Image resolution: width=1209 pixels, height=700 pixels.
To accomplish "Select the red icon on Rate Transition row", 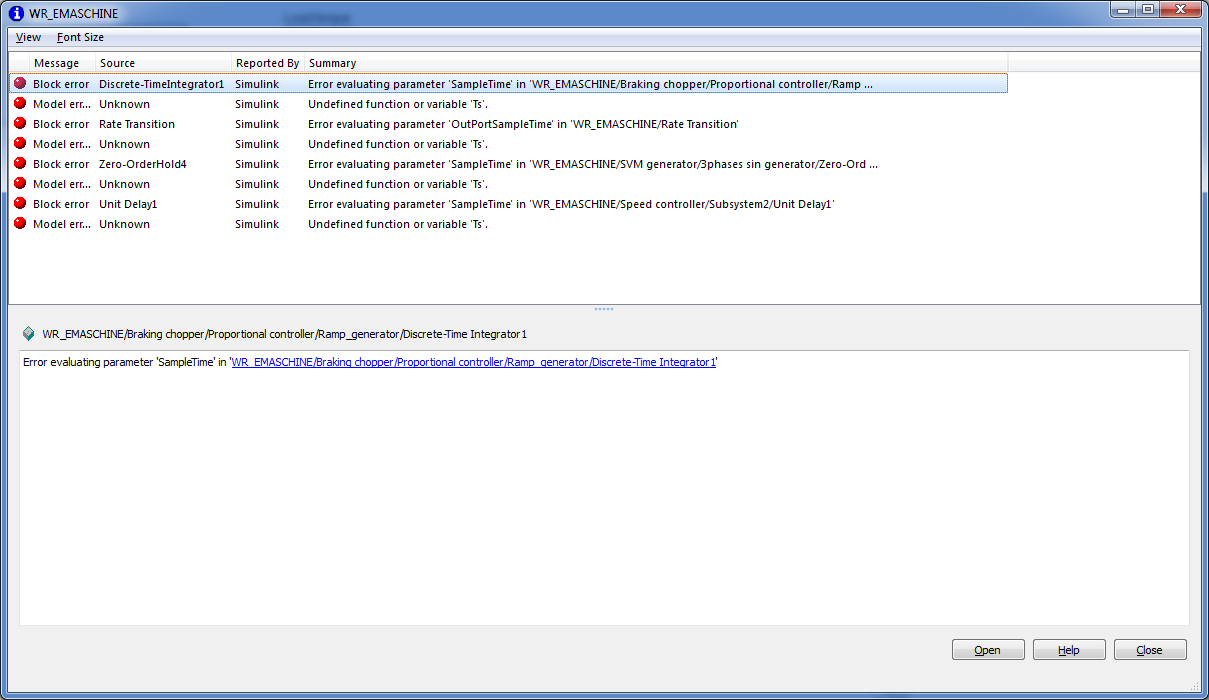I will tap(20, 124).
